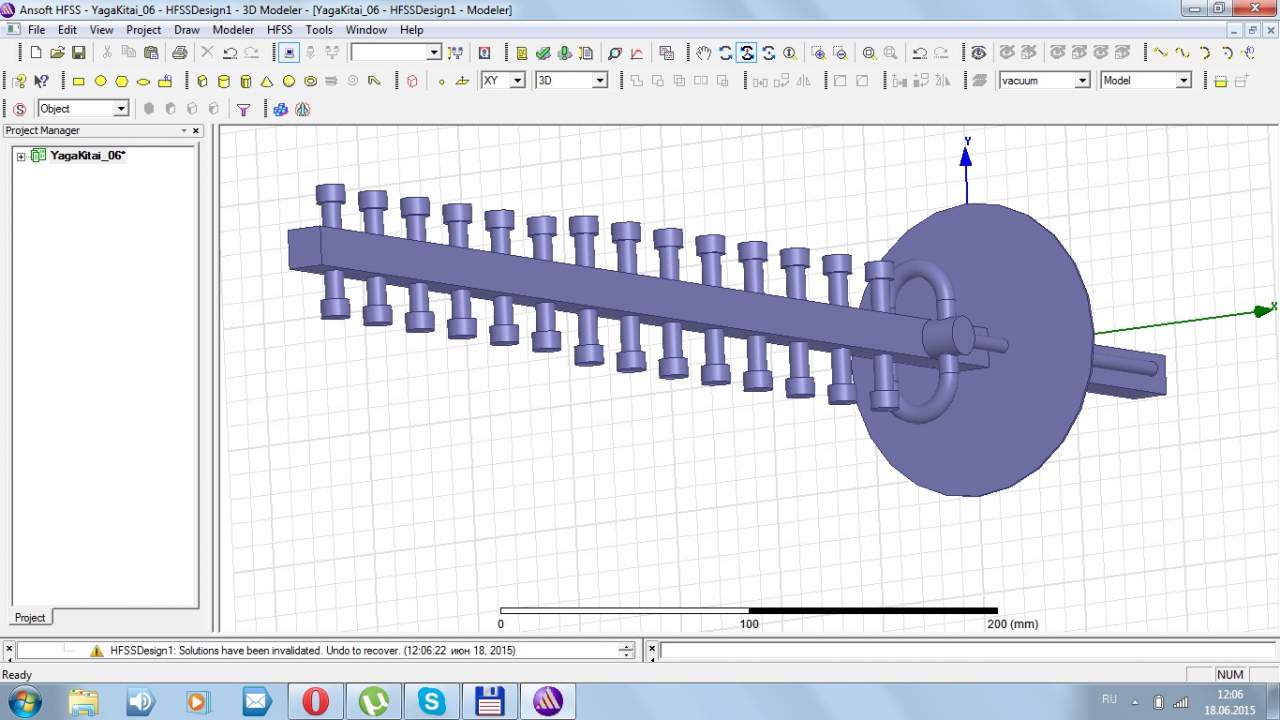1280x720 pixels.
Task: Toggle the select mode toolbar button
Action: click(289, 53)
